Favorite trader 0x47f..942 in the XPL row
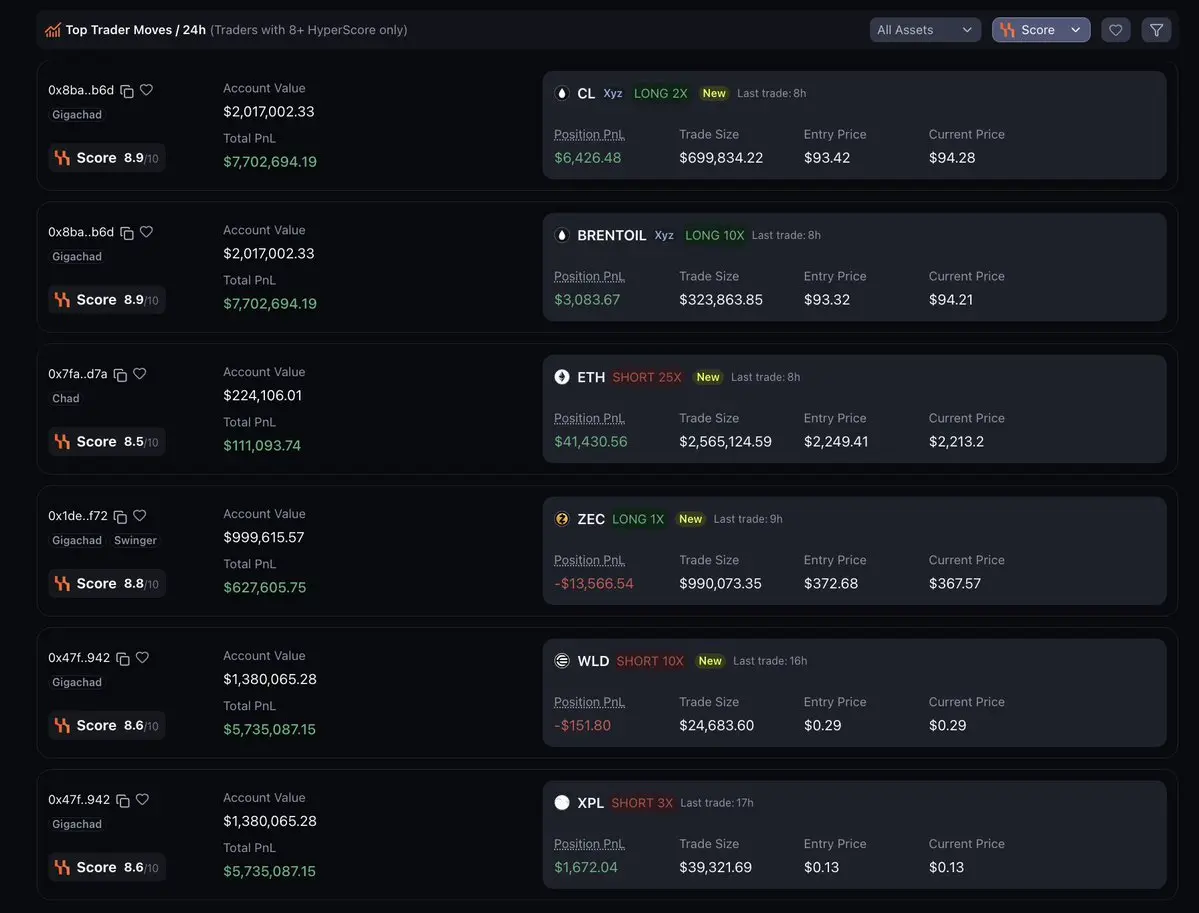Image resolution: width=1199 pixels, height=913 pixels. click(x=142, y=799)
